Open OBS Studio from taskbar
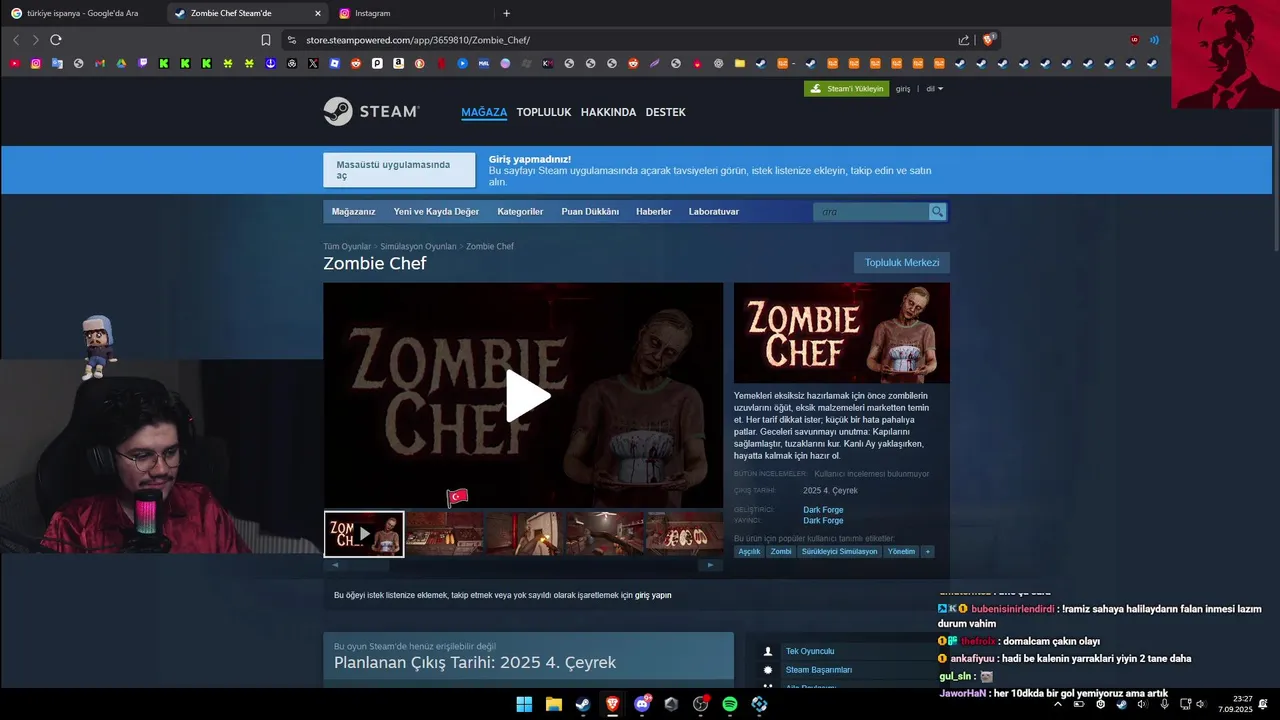This screenshot has width=1280, height=720. click(x=700, y=704)
